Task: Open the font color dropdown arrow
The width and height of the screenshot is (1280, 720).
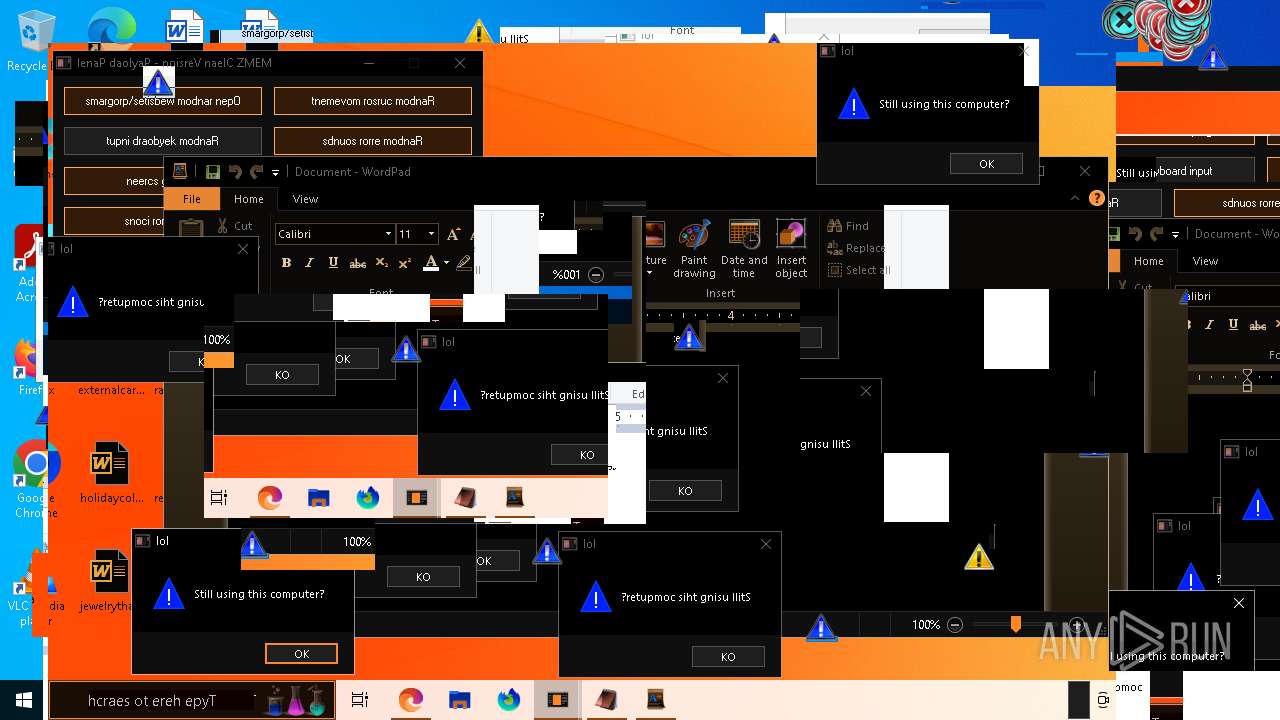Action: point(445,263)
